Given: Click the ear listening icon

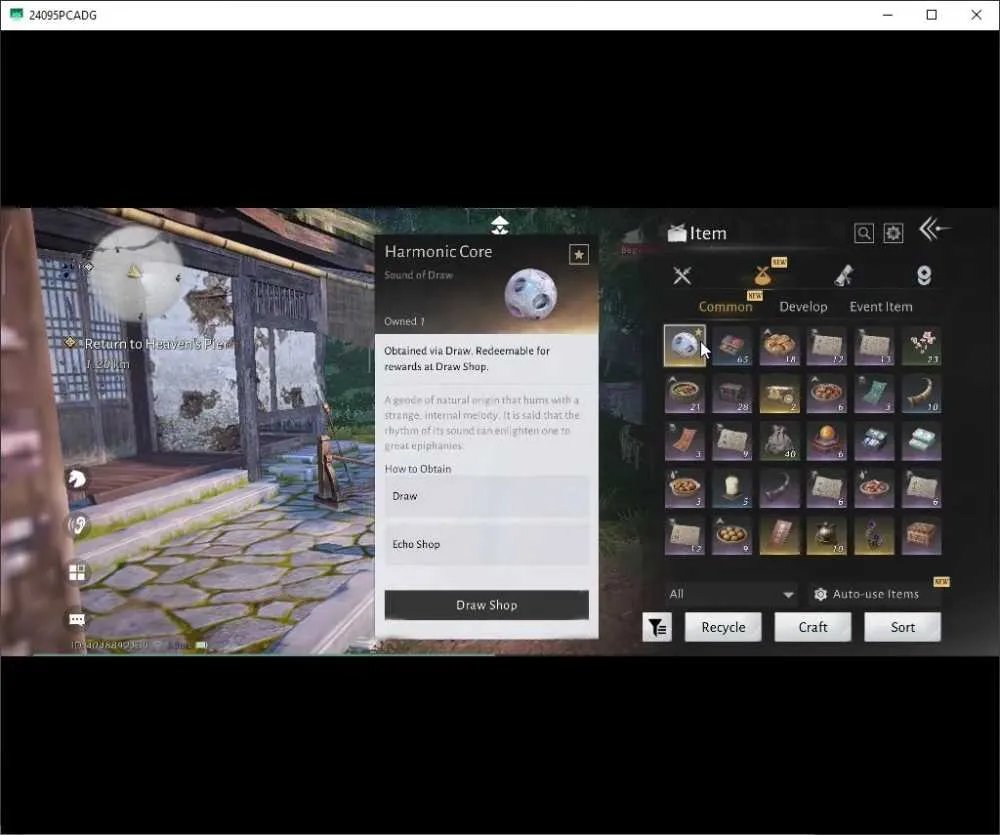Looking at the screenshot, I should pyautogui.click(x=77, y=525).
